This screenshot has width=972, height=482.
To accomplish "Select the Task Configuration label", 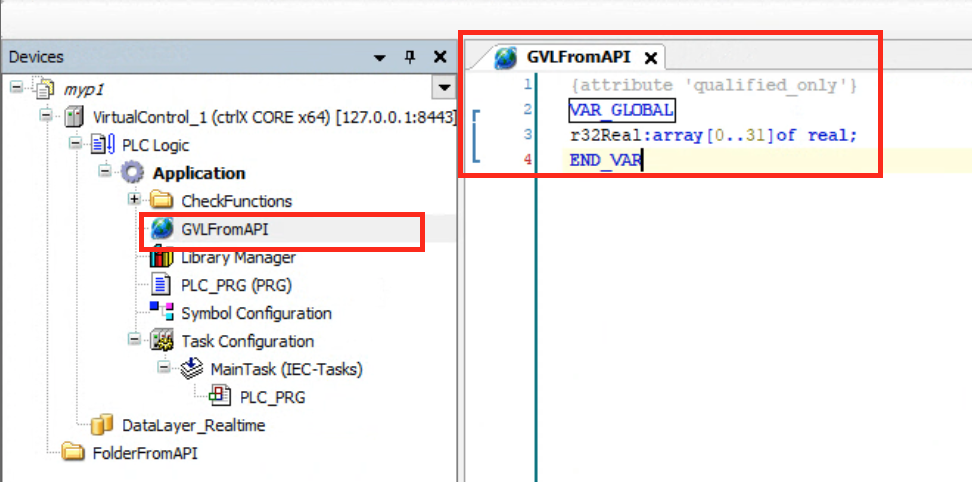I will (x=247, y=341).
